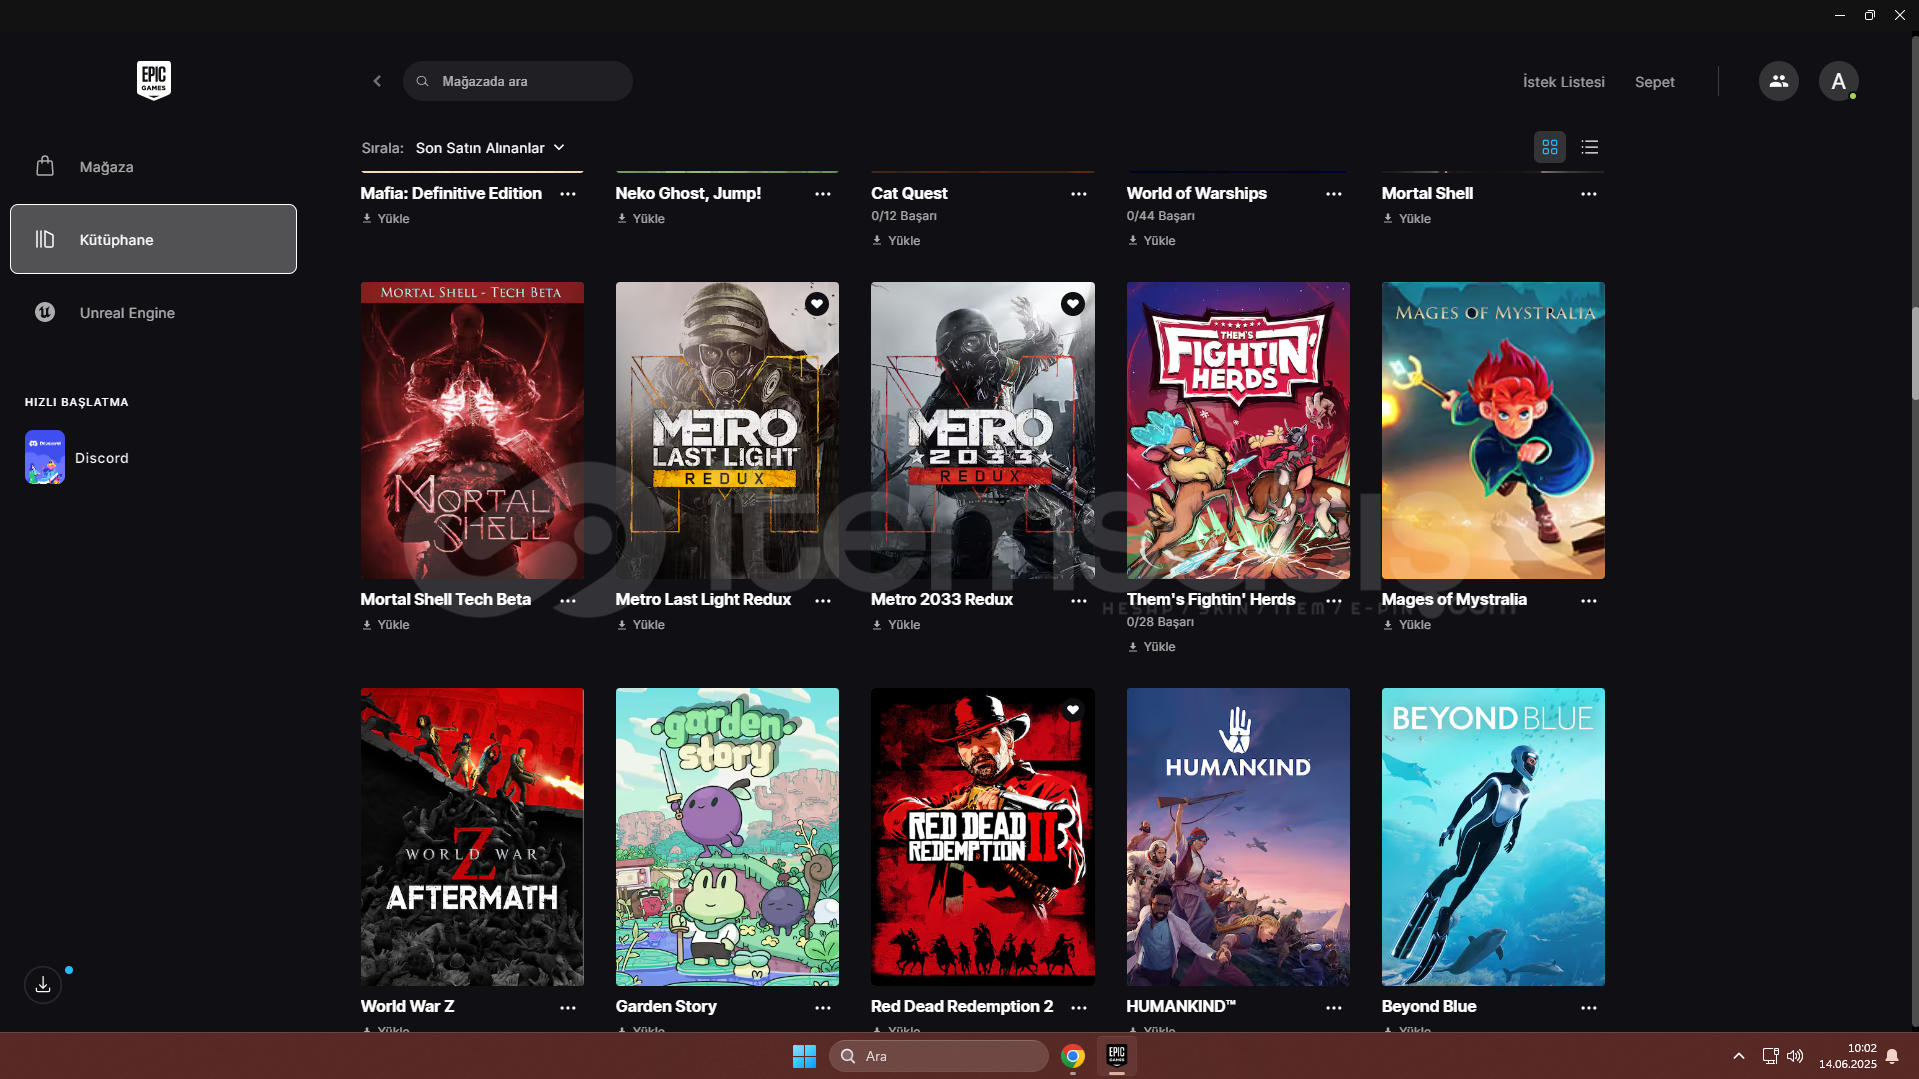
Task: Install Metro Last Light Redux via Yükle
Action: (x=641, y=624)
